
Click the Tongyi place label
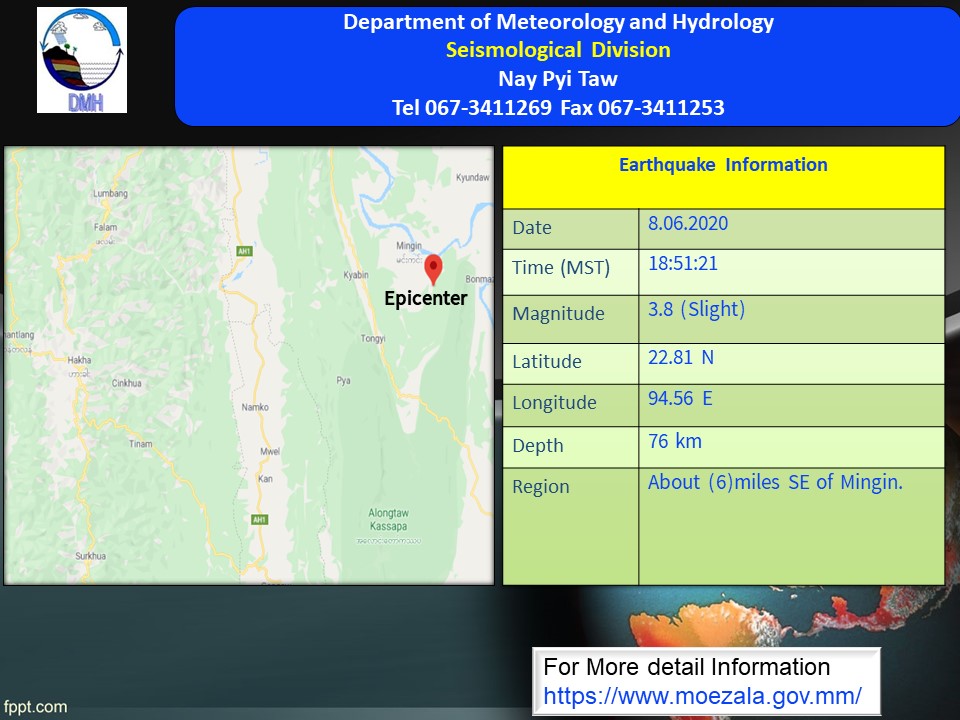pos(373,338)
